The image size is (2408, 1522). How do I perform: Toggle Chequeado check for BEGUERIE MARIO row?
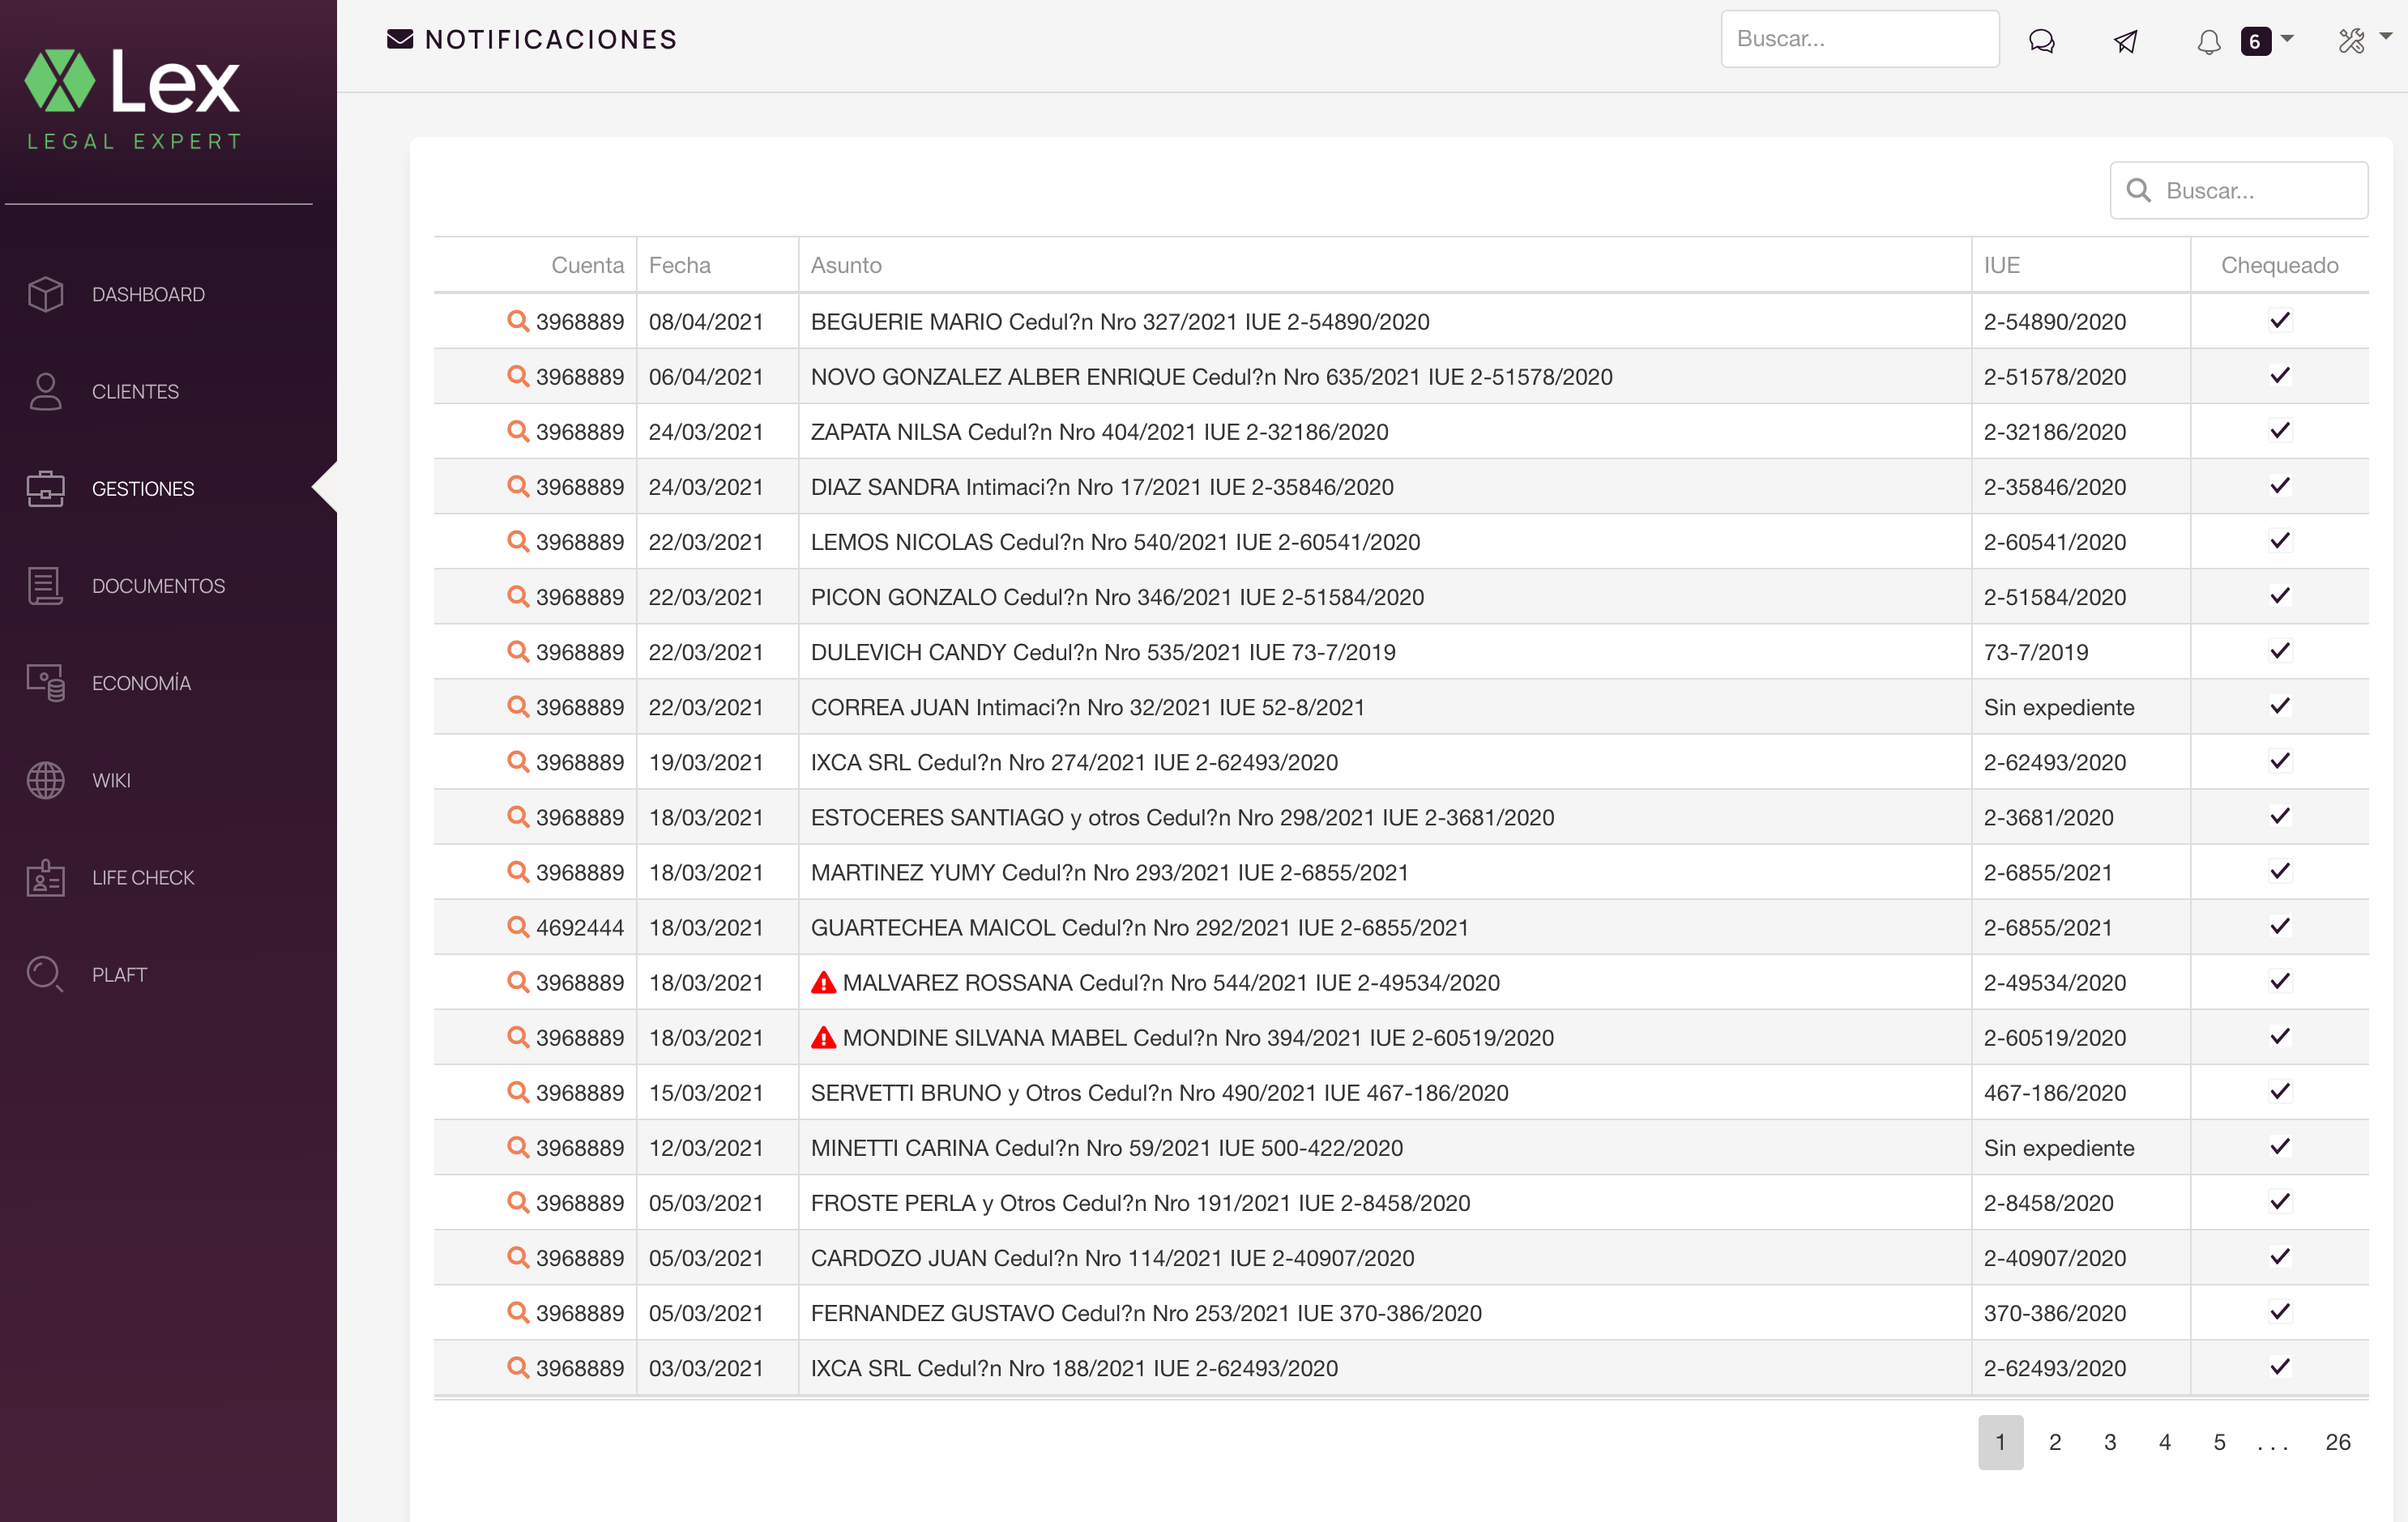[x=2280, y=321]
